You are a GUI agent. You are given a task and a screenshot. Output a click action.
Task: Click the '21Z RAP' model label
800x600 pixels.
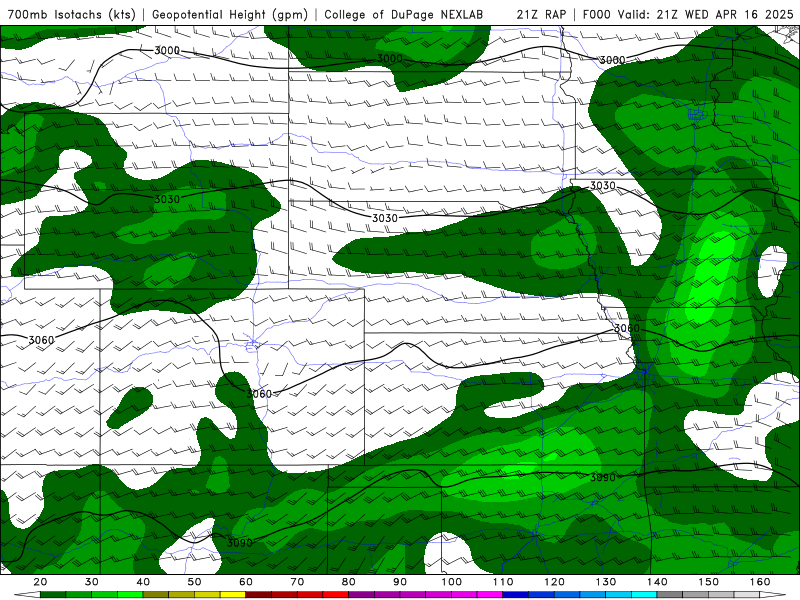click(x=541, y=14)
